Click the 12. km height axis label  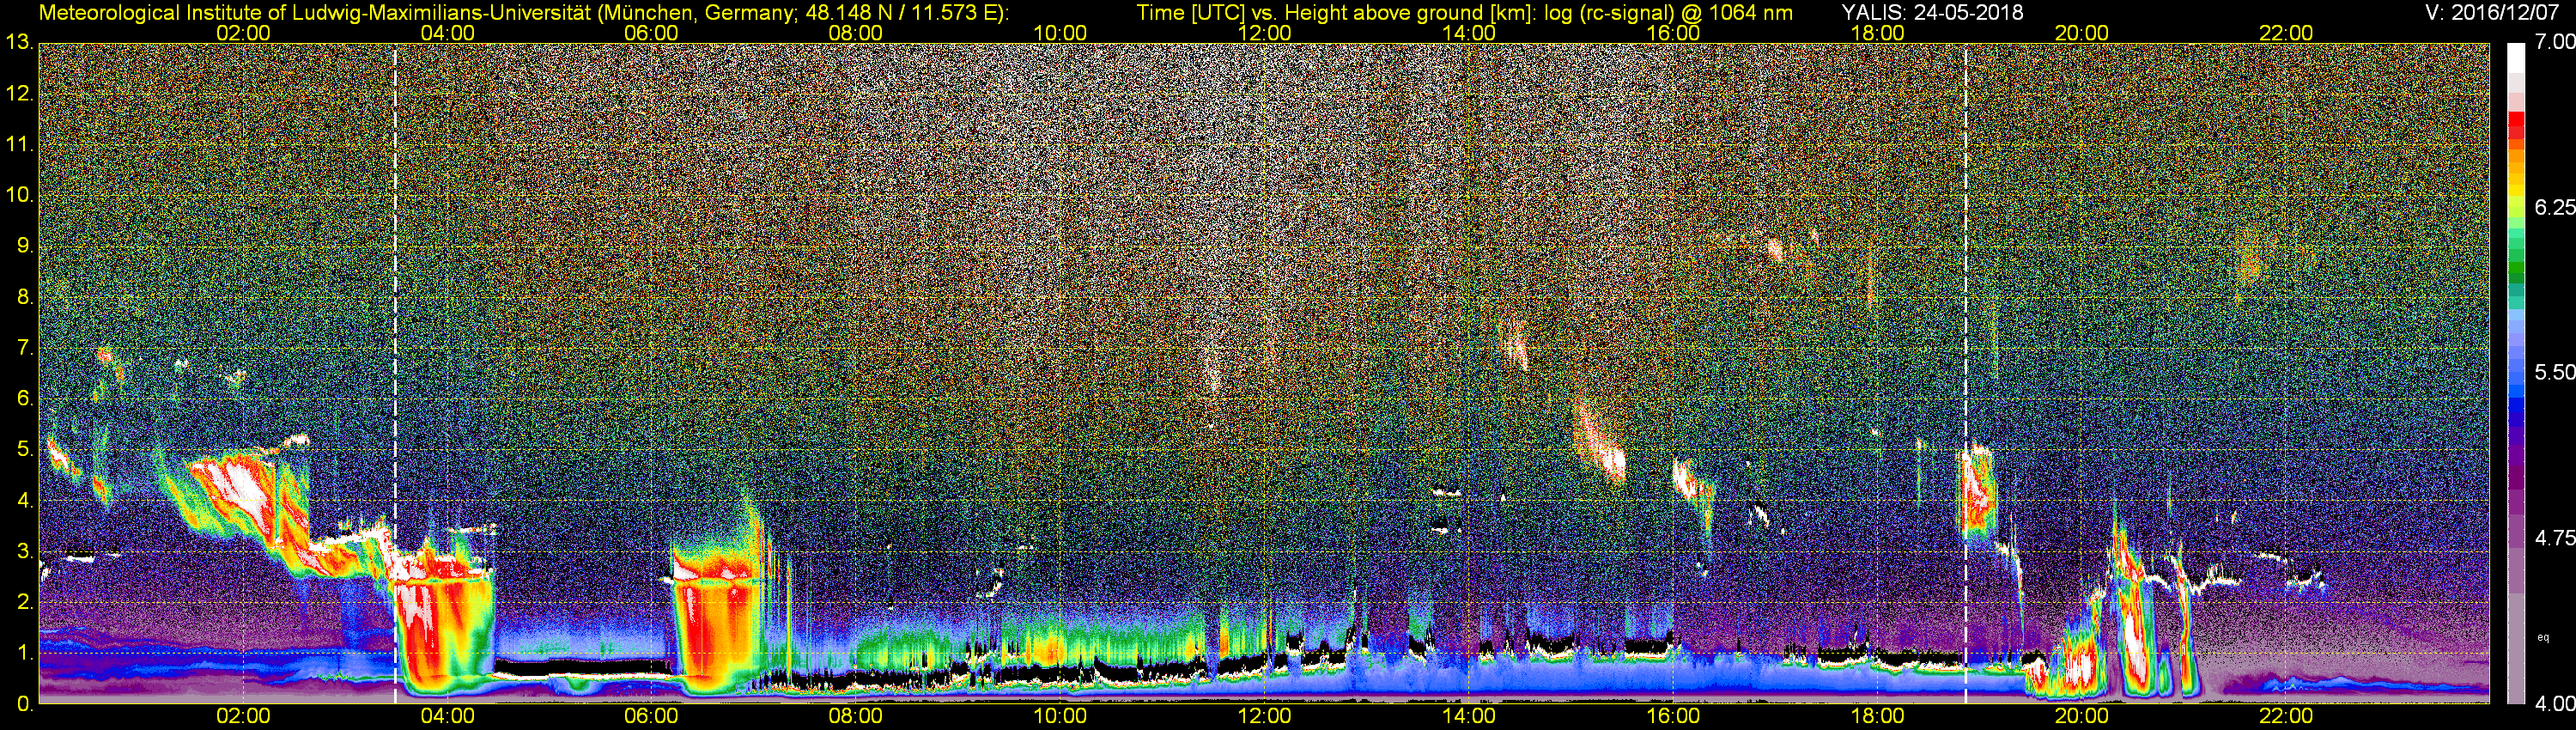19,93
